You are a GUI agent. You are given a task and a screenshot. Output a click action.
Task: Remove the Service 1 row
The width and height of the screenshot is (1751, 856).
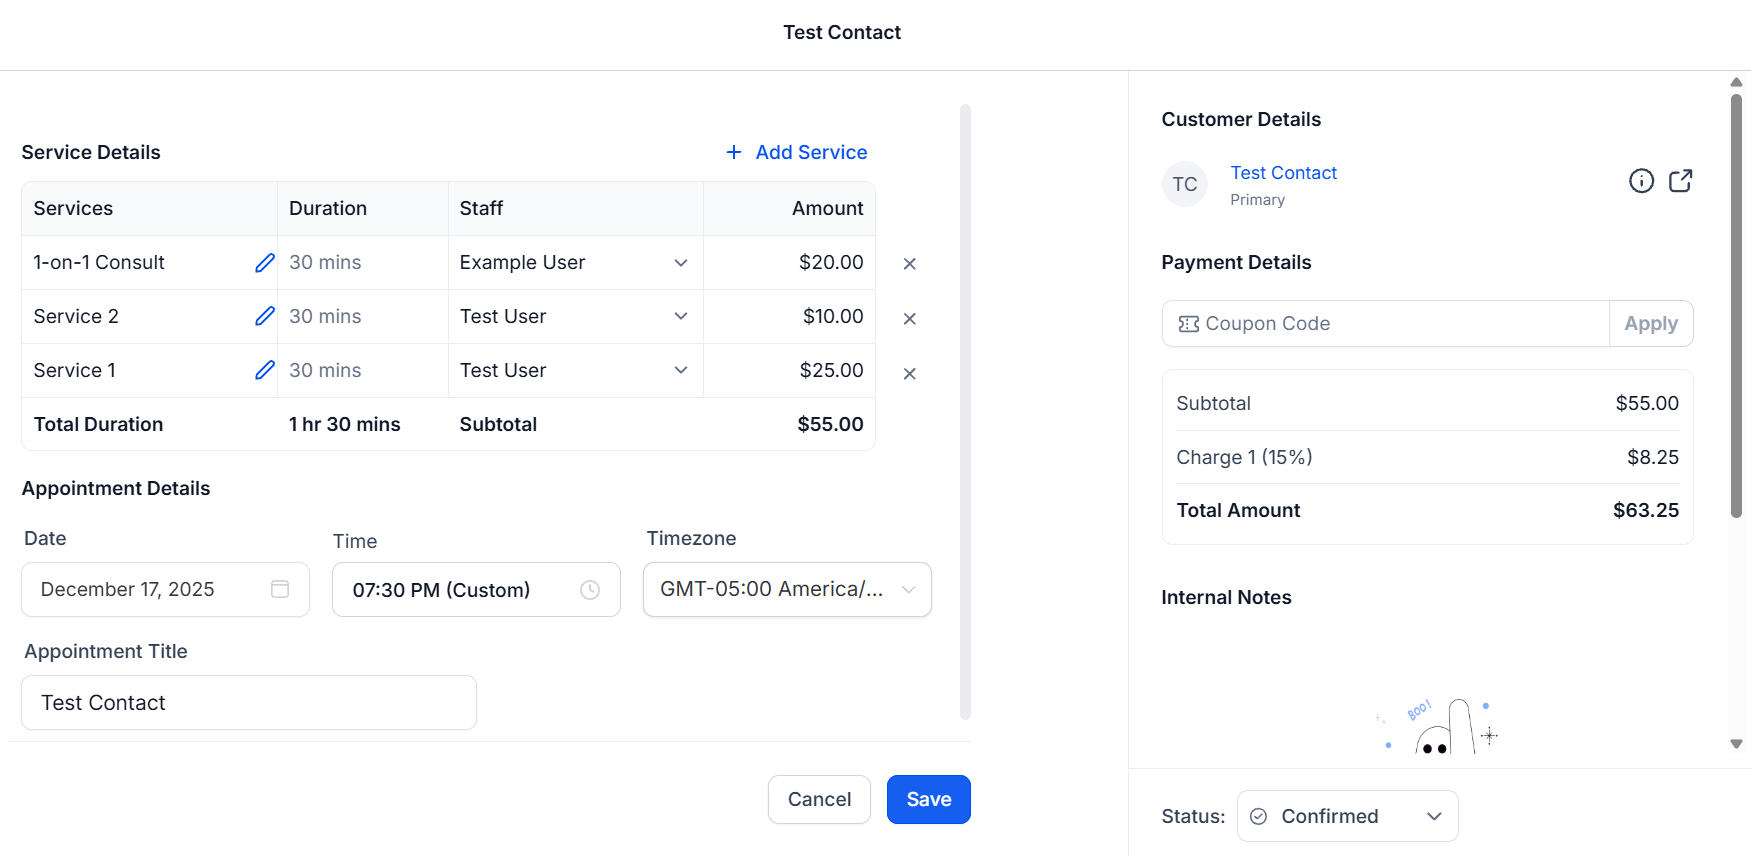pyautogui.click(x=910, y=374)
